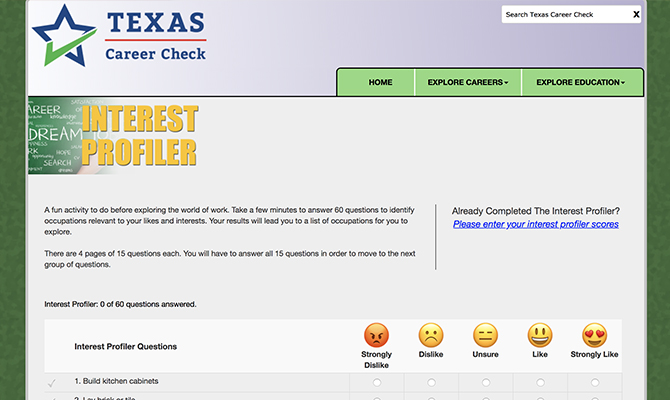Select Strongly Like for Build kitchen cabinets

[x=595, y=382]
